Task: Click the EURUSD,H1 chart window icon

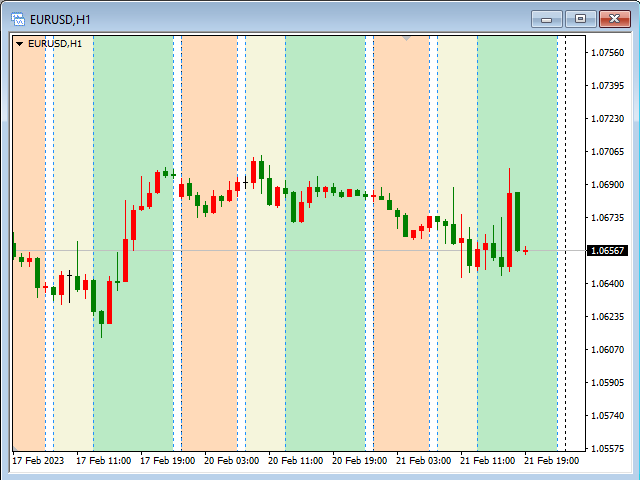Action: pos(18,19)
